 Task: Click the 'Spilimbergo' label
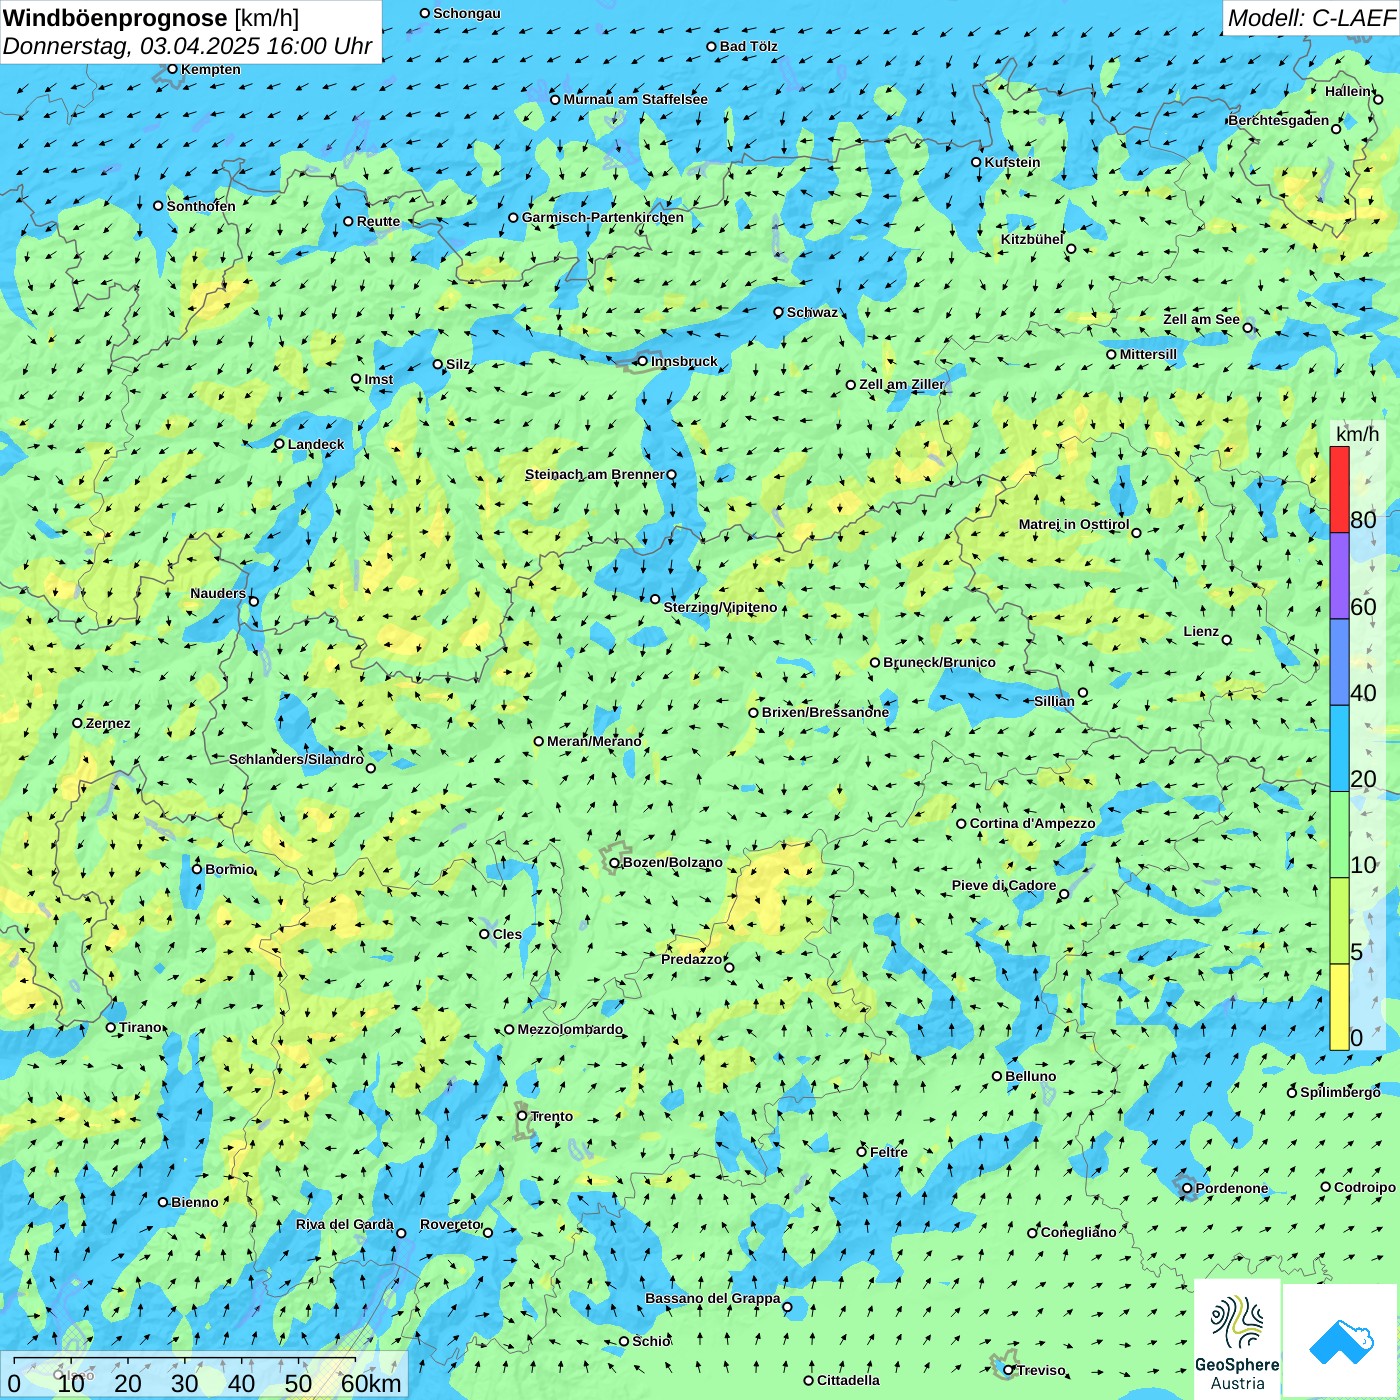(x=1340, y=1092)
